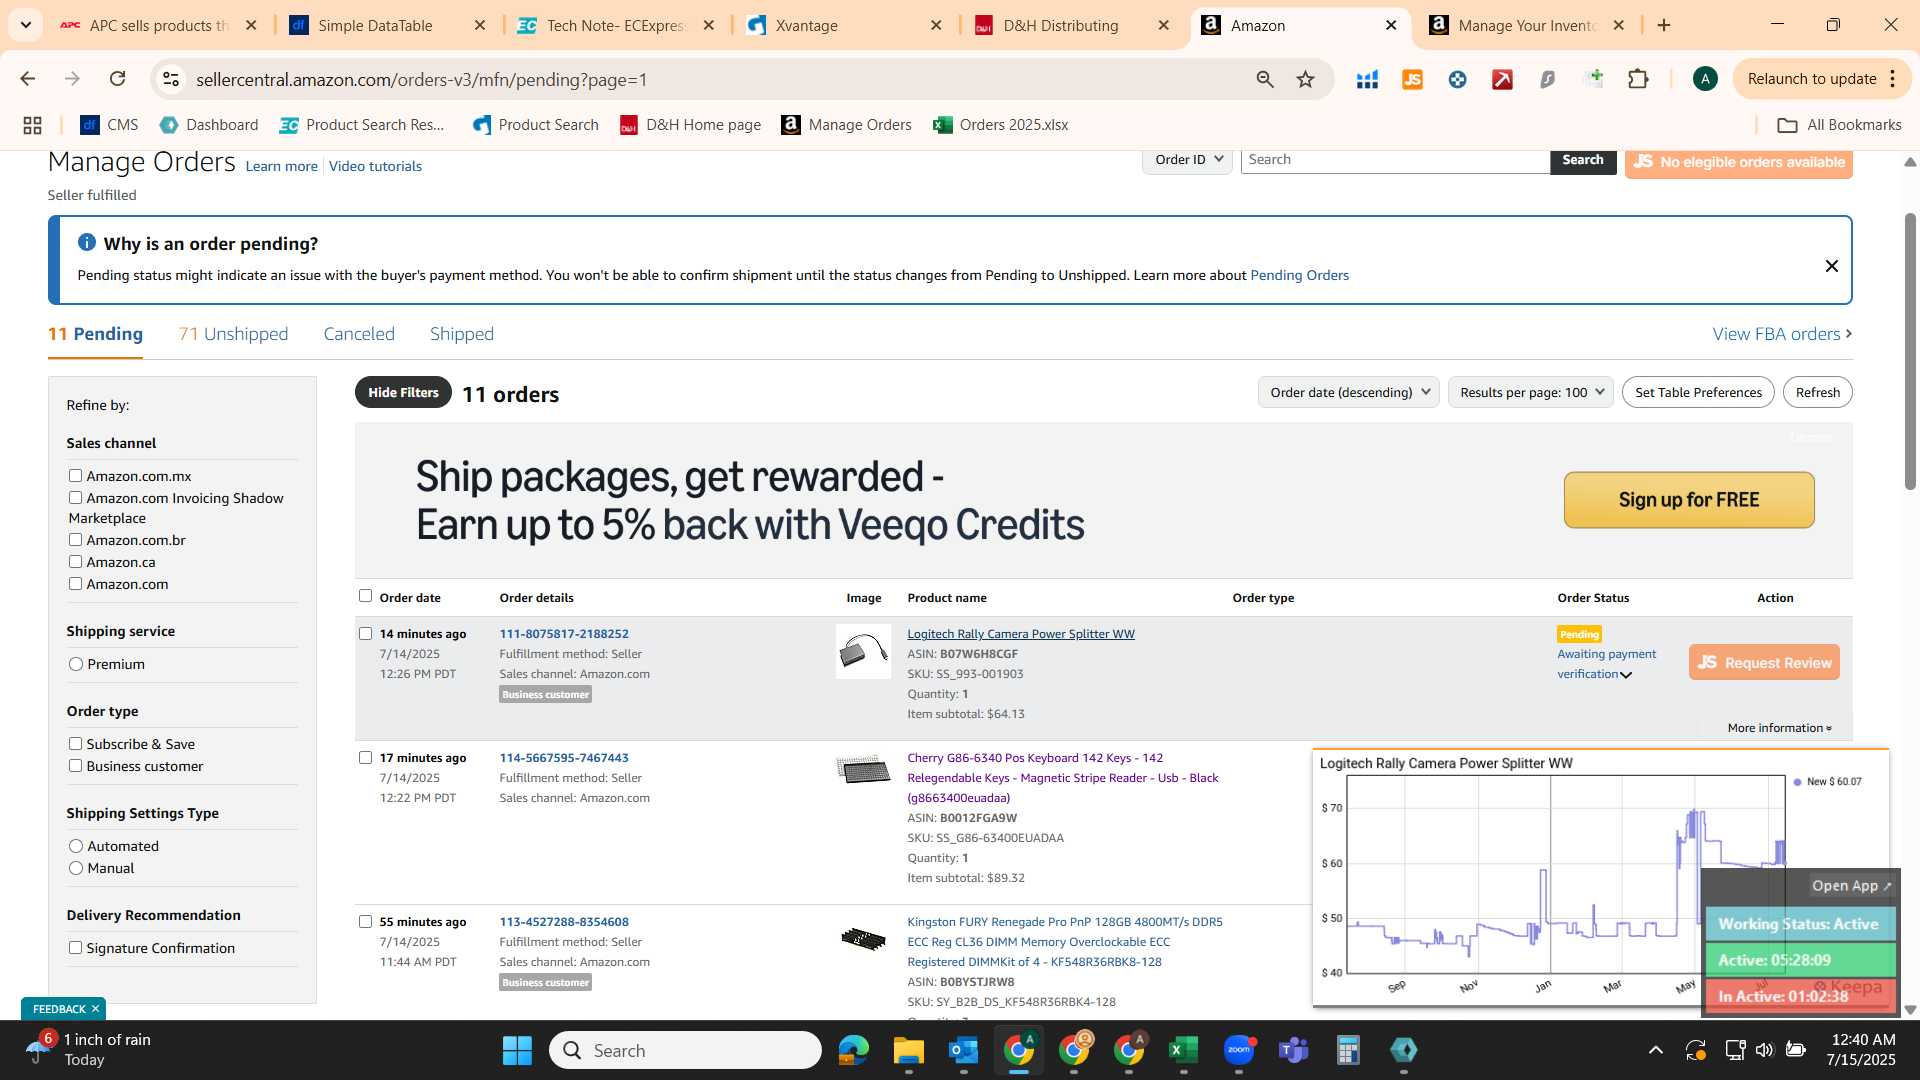This screenshot has height=1080, width=1920.
Task: Open Outlook from the taskbar
Action: [x=963, y=1051]
